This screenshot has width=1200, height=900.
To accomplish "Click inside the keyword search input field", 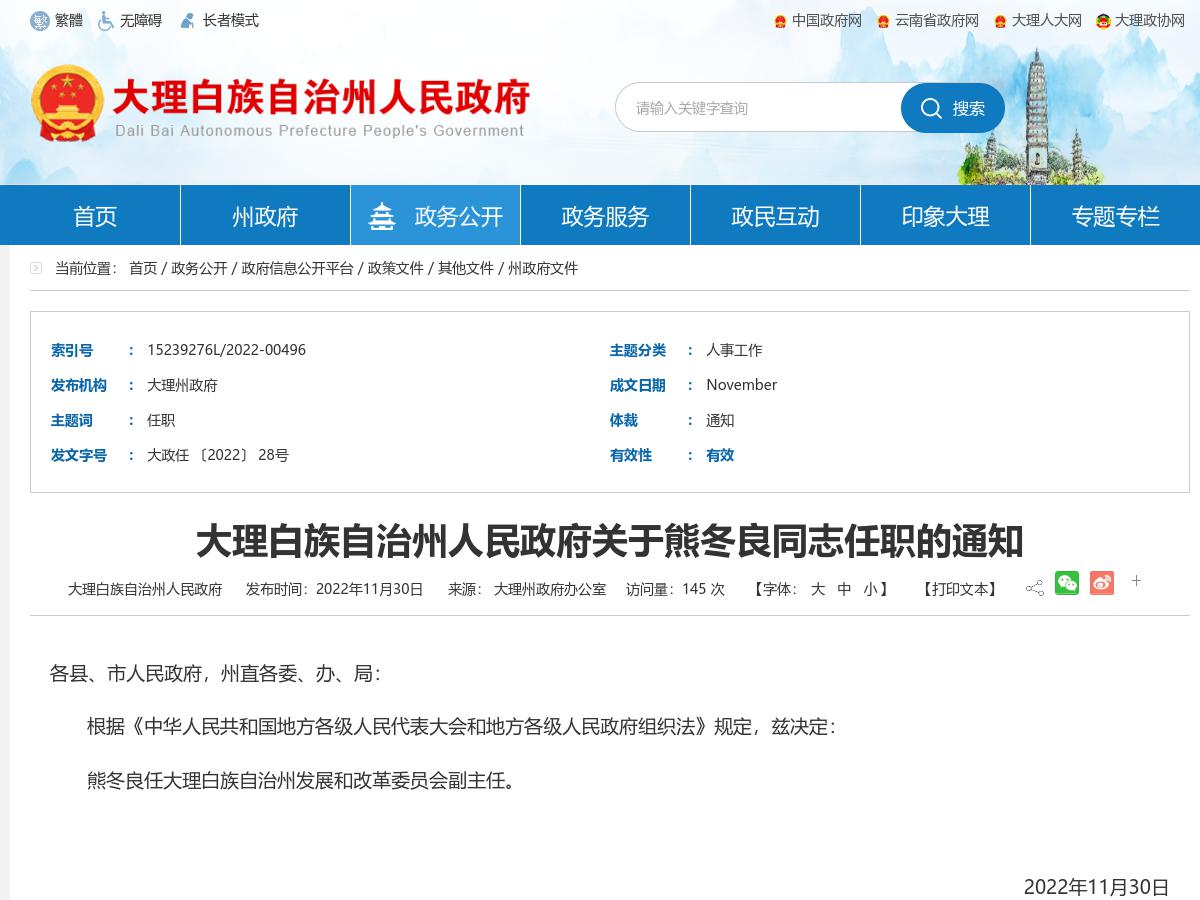I will tap(760, 107).
